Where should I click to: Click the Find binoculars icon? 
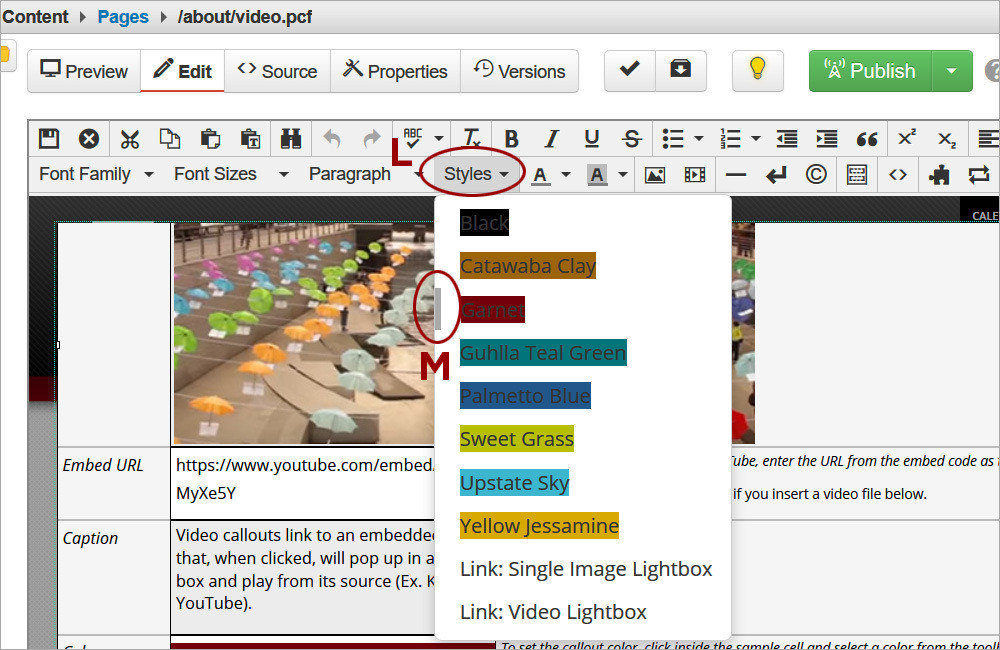coord(291,139)
